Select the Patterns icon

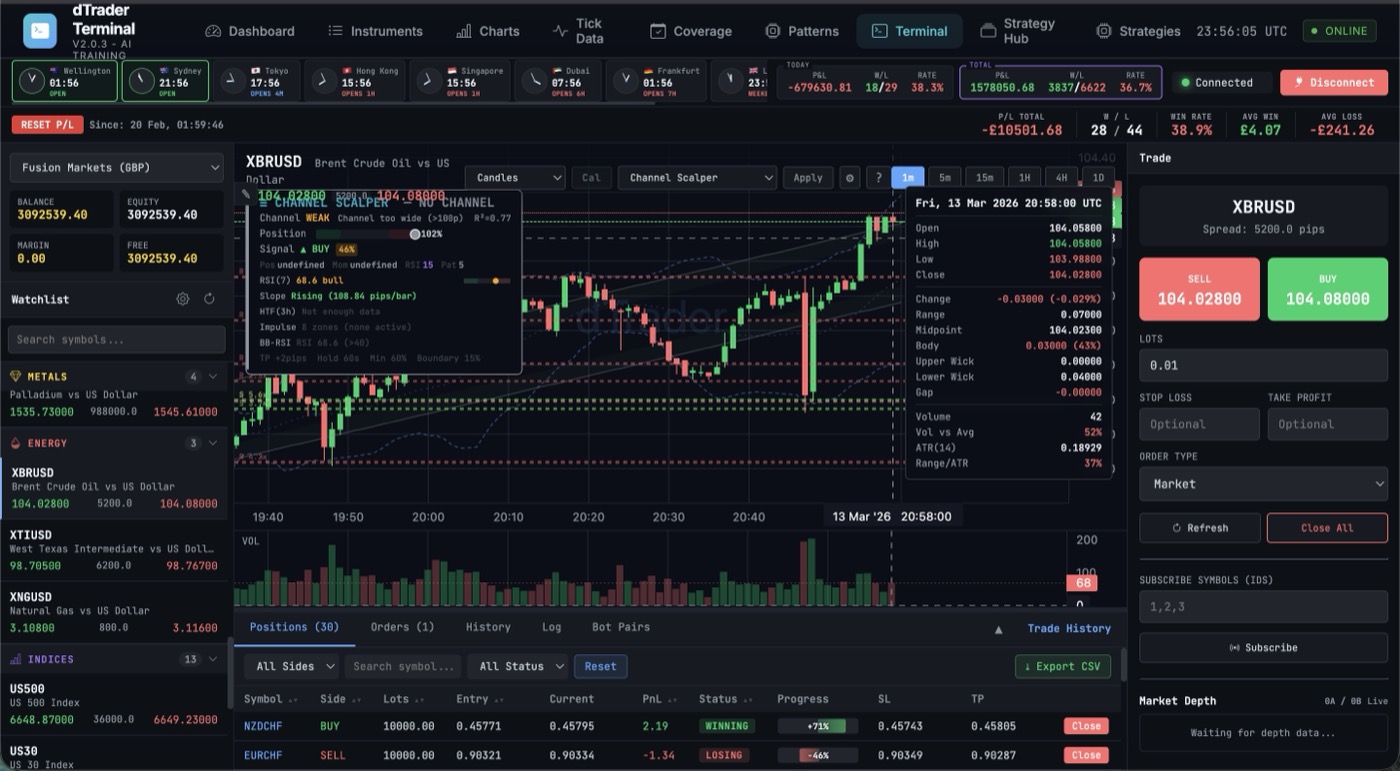[771, 31]
